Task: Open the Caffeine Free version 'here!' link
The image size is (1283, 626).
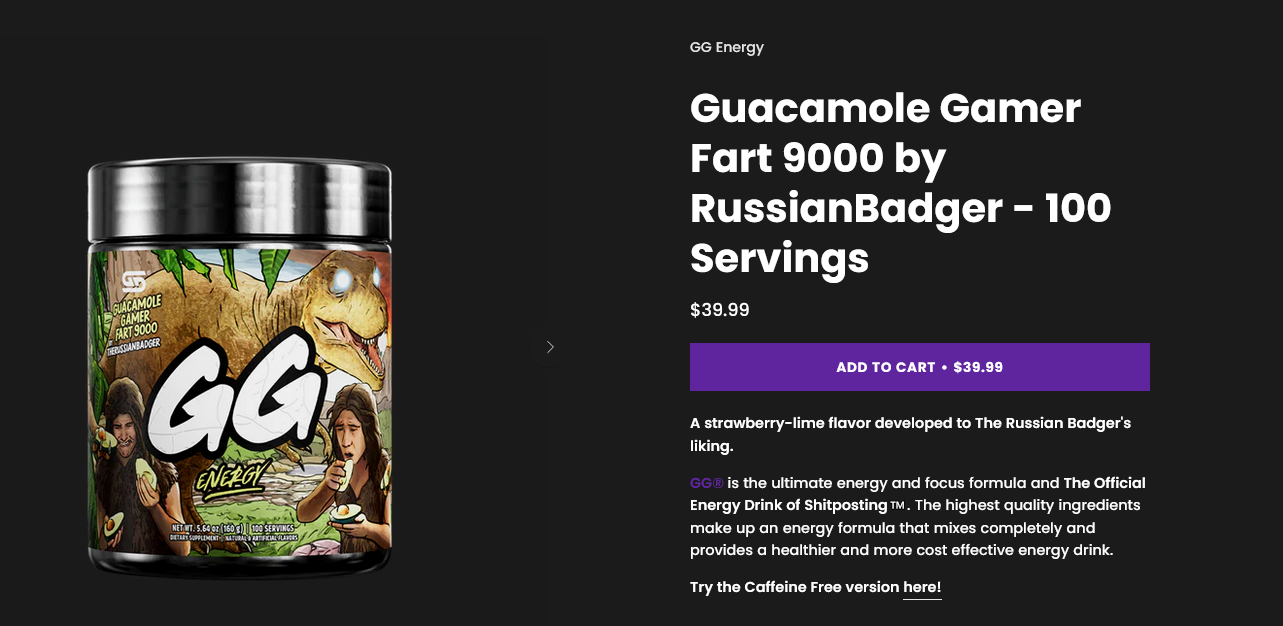Action: (x=922, y=587)
